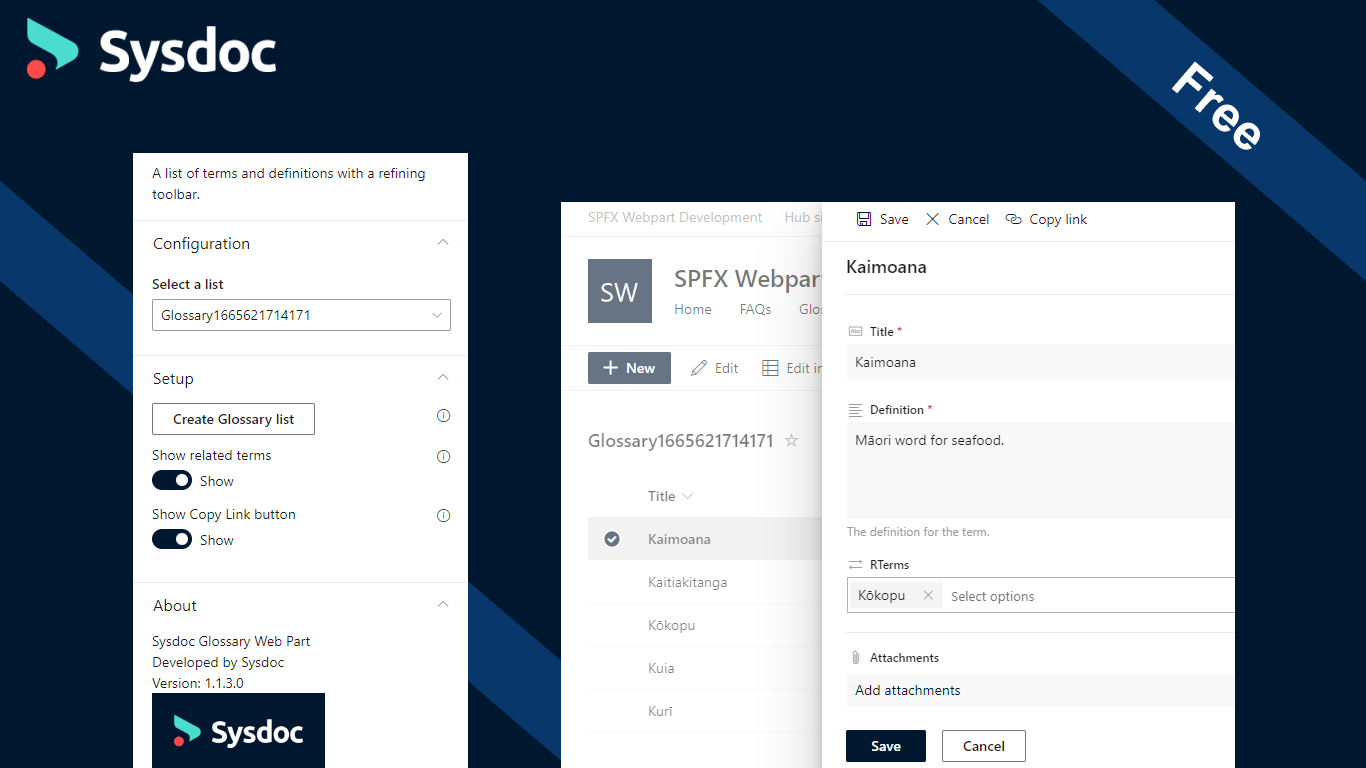This screenshot has width=1366, height=768.
Task: Select the Kōkopu list row
Action: pos(705,625)
